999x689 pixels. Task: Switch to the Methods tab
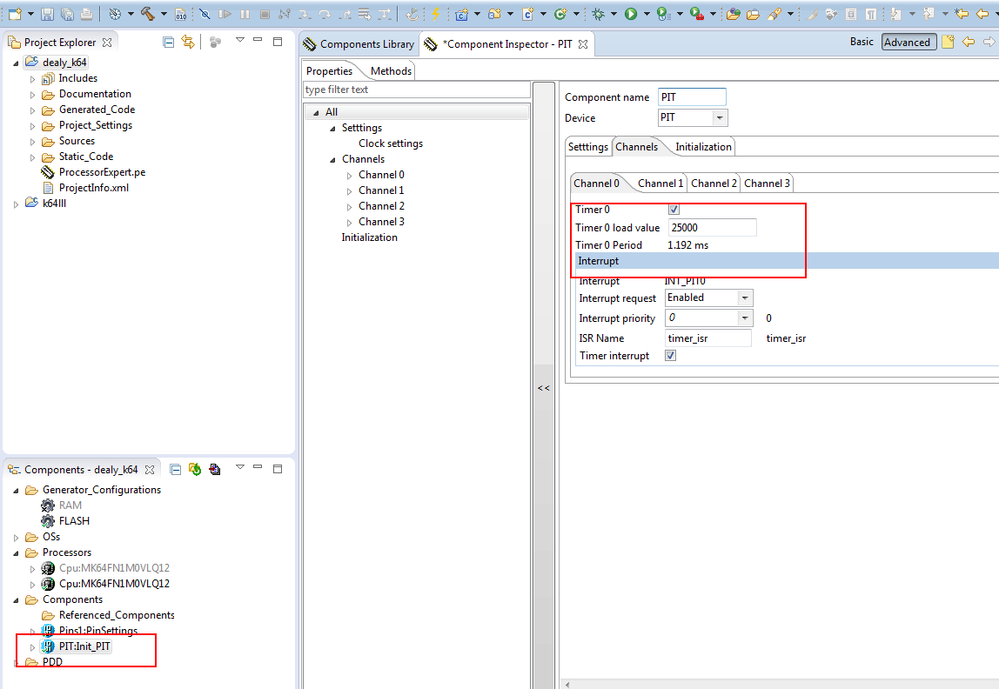(x=391, y=71)
